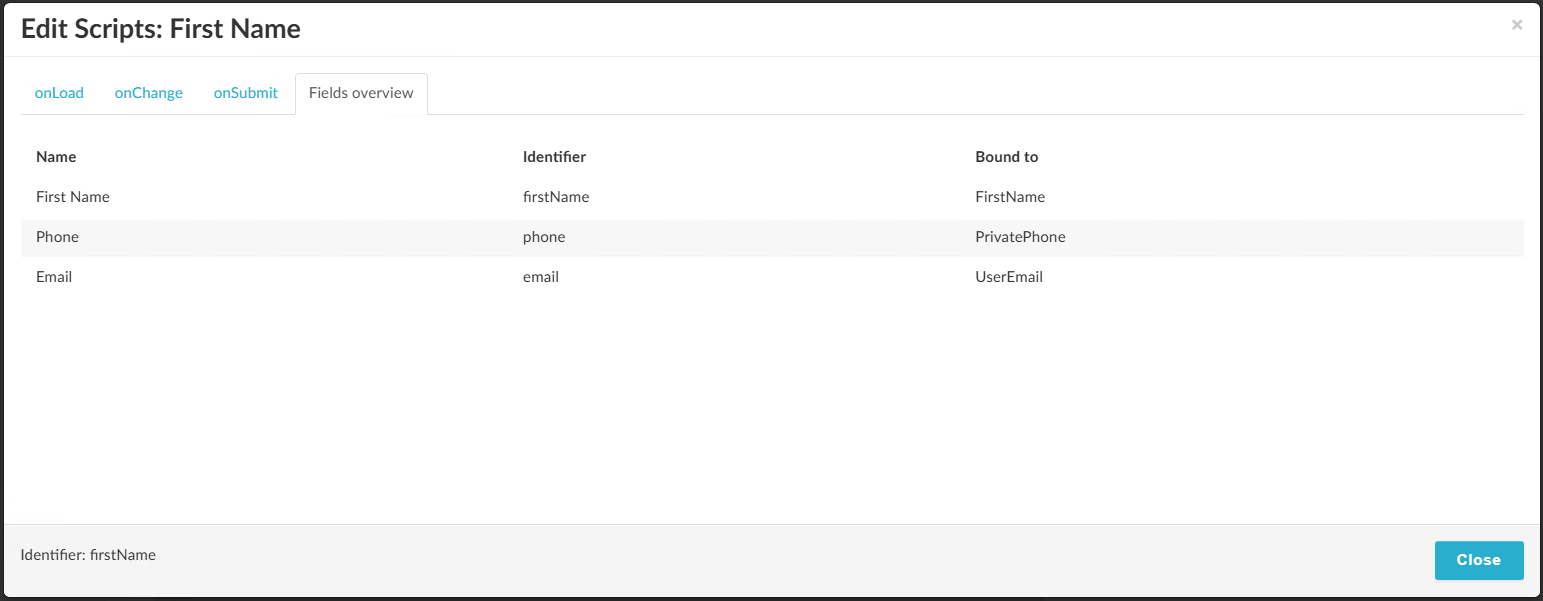1543x601 pixels.
Task: Select the Fields overview tab
Action: click(x=361, y=93)
